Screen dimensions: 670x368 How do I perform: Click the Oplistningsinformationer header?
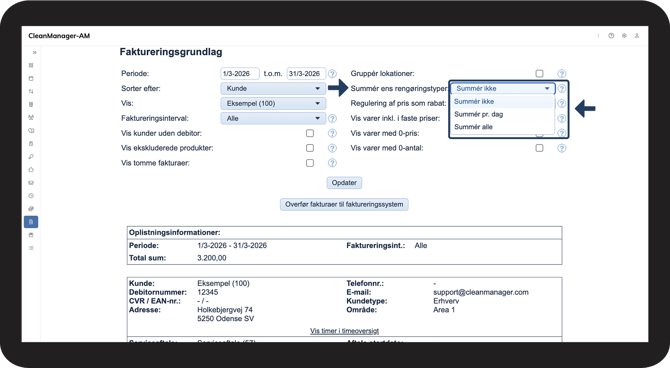click(x=175, y=233)
